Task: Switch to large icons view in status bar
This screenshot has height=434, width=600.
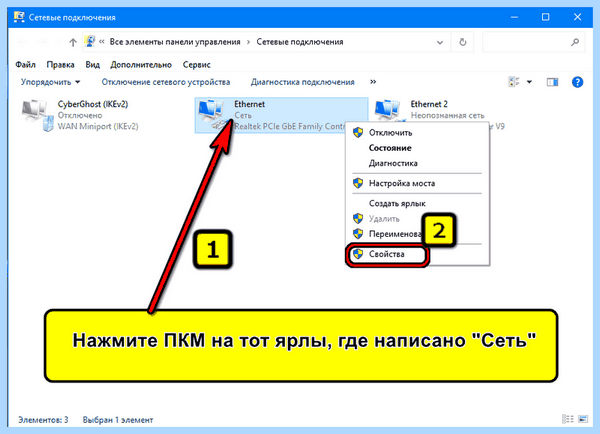Action: point(583,419)
